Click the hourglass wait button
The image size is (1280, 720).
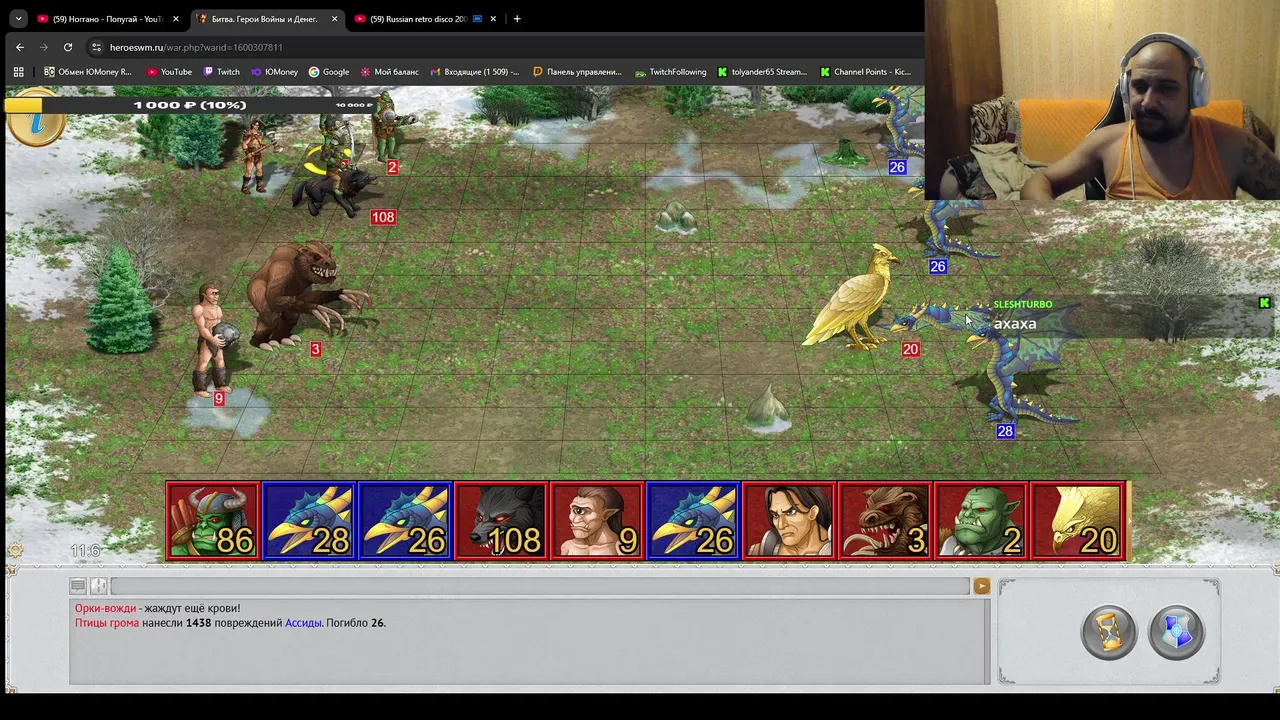pos(1108,632)
